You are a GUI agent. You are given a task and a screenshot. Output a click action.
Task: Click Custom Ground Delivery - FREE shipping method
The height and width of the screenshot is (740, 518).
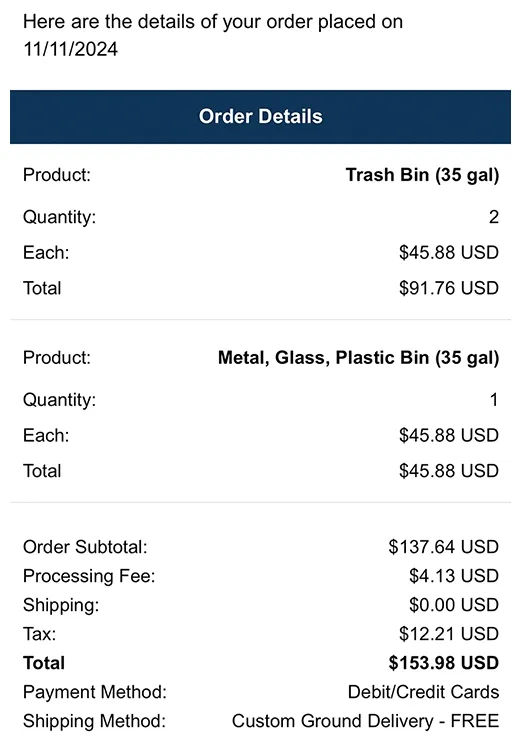pyautogui.click(x=365, y=721)
